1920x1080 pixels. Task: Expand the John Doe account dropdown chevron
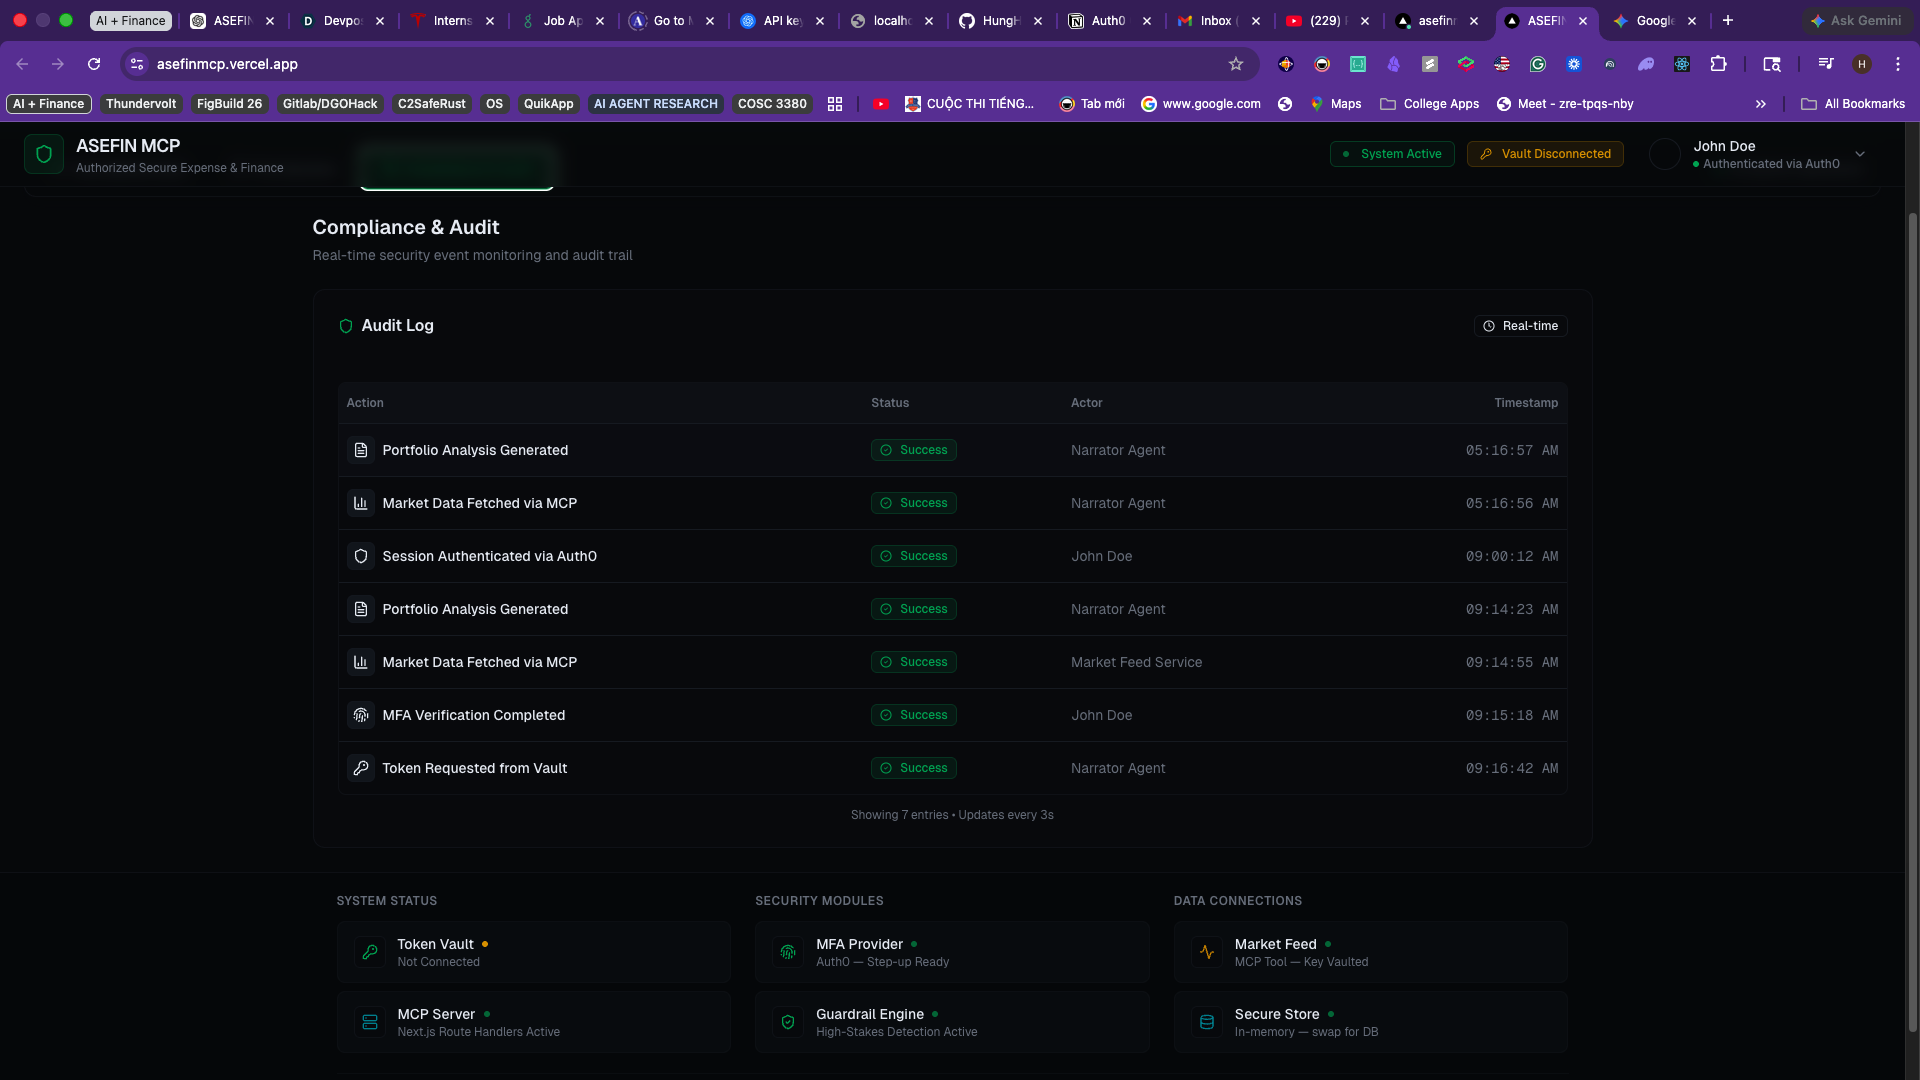(1860, 154)
